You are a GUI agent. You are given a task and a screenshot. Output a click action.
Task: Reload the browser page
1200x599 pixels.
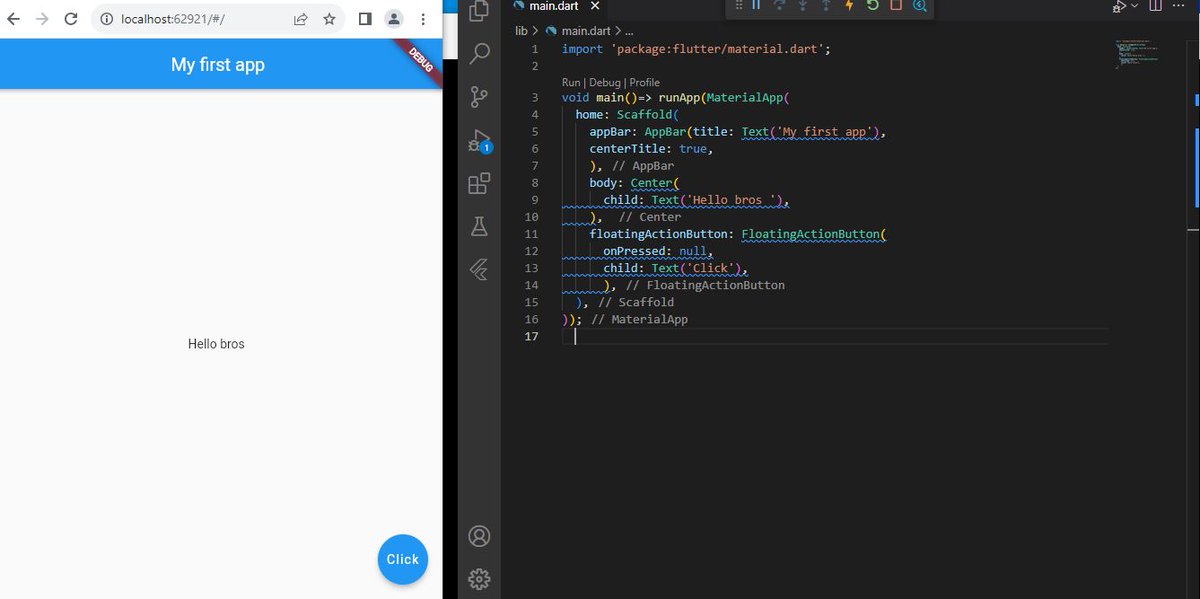tap(71, 19)
